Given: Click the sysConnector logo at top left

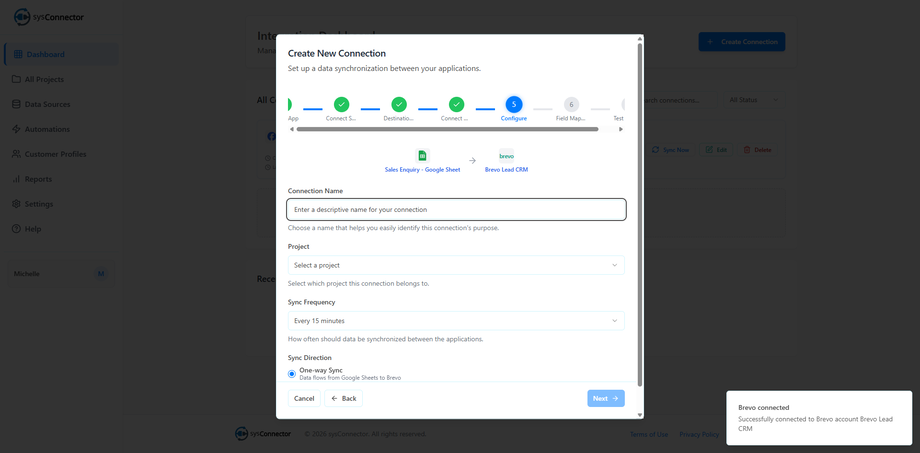Looking at the screenshot, I should (x=49, y=17).
